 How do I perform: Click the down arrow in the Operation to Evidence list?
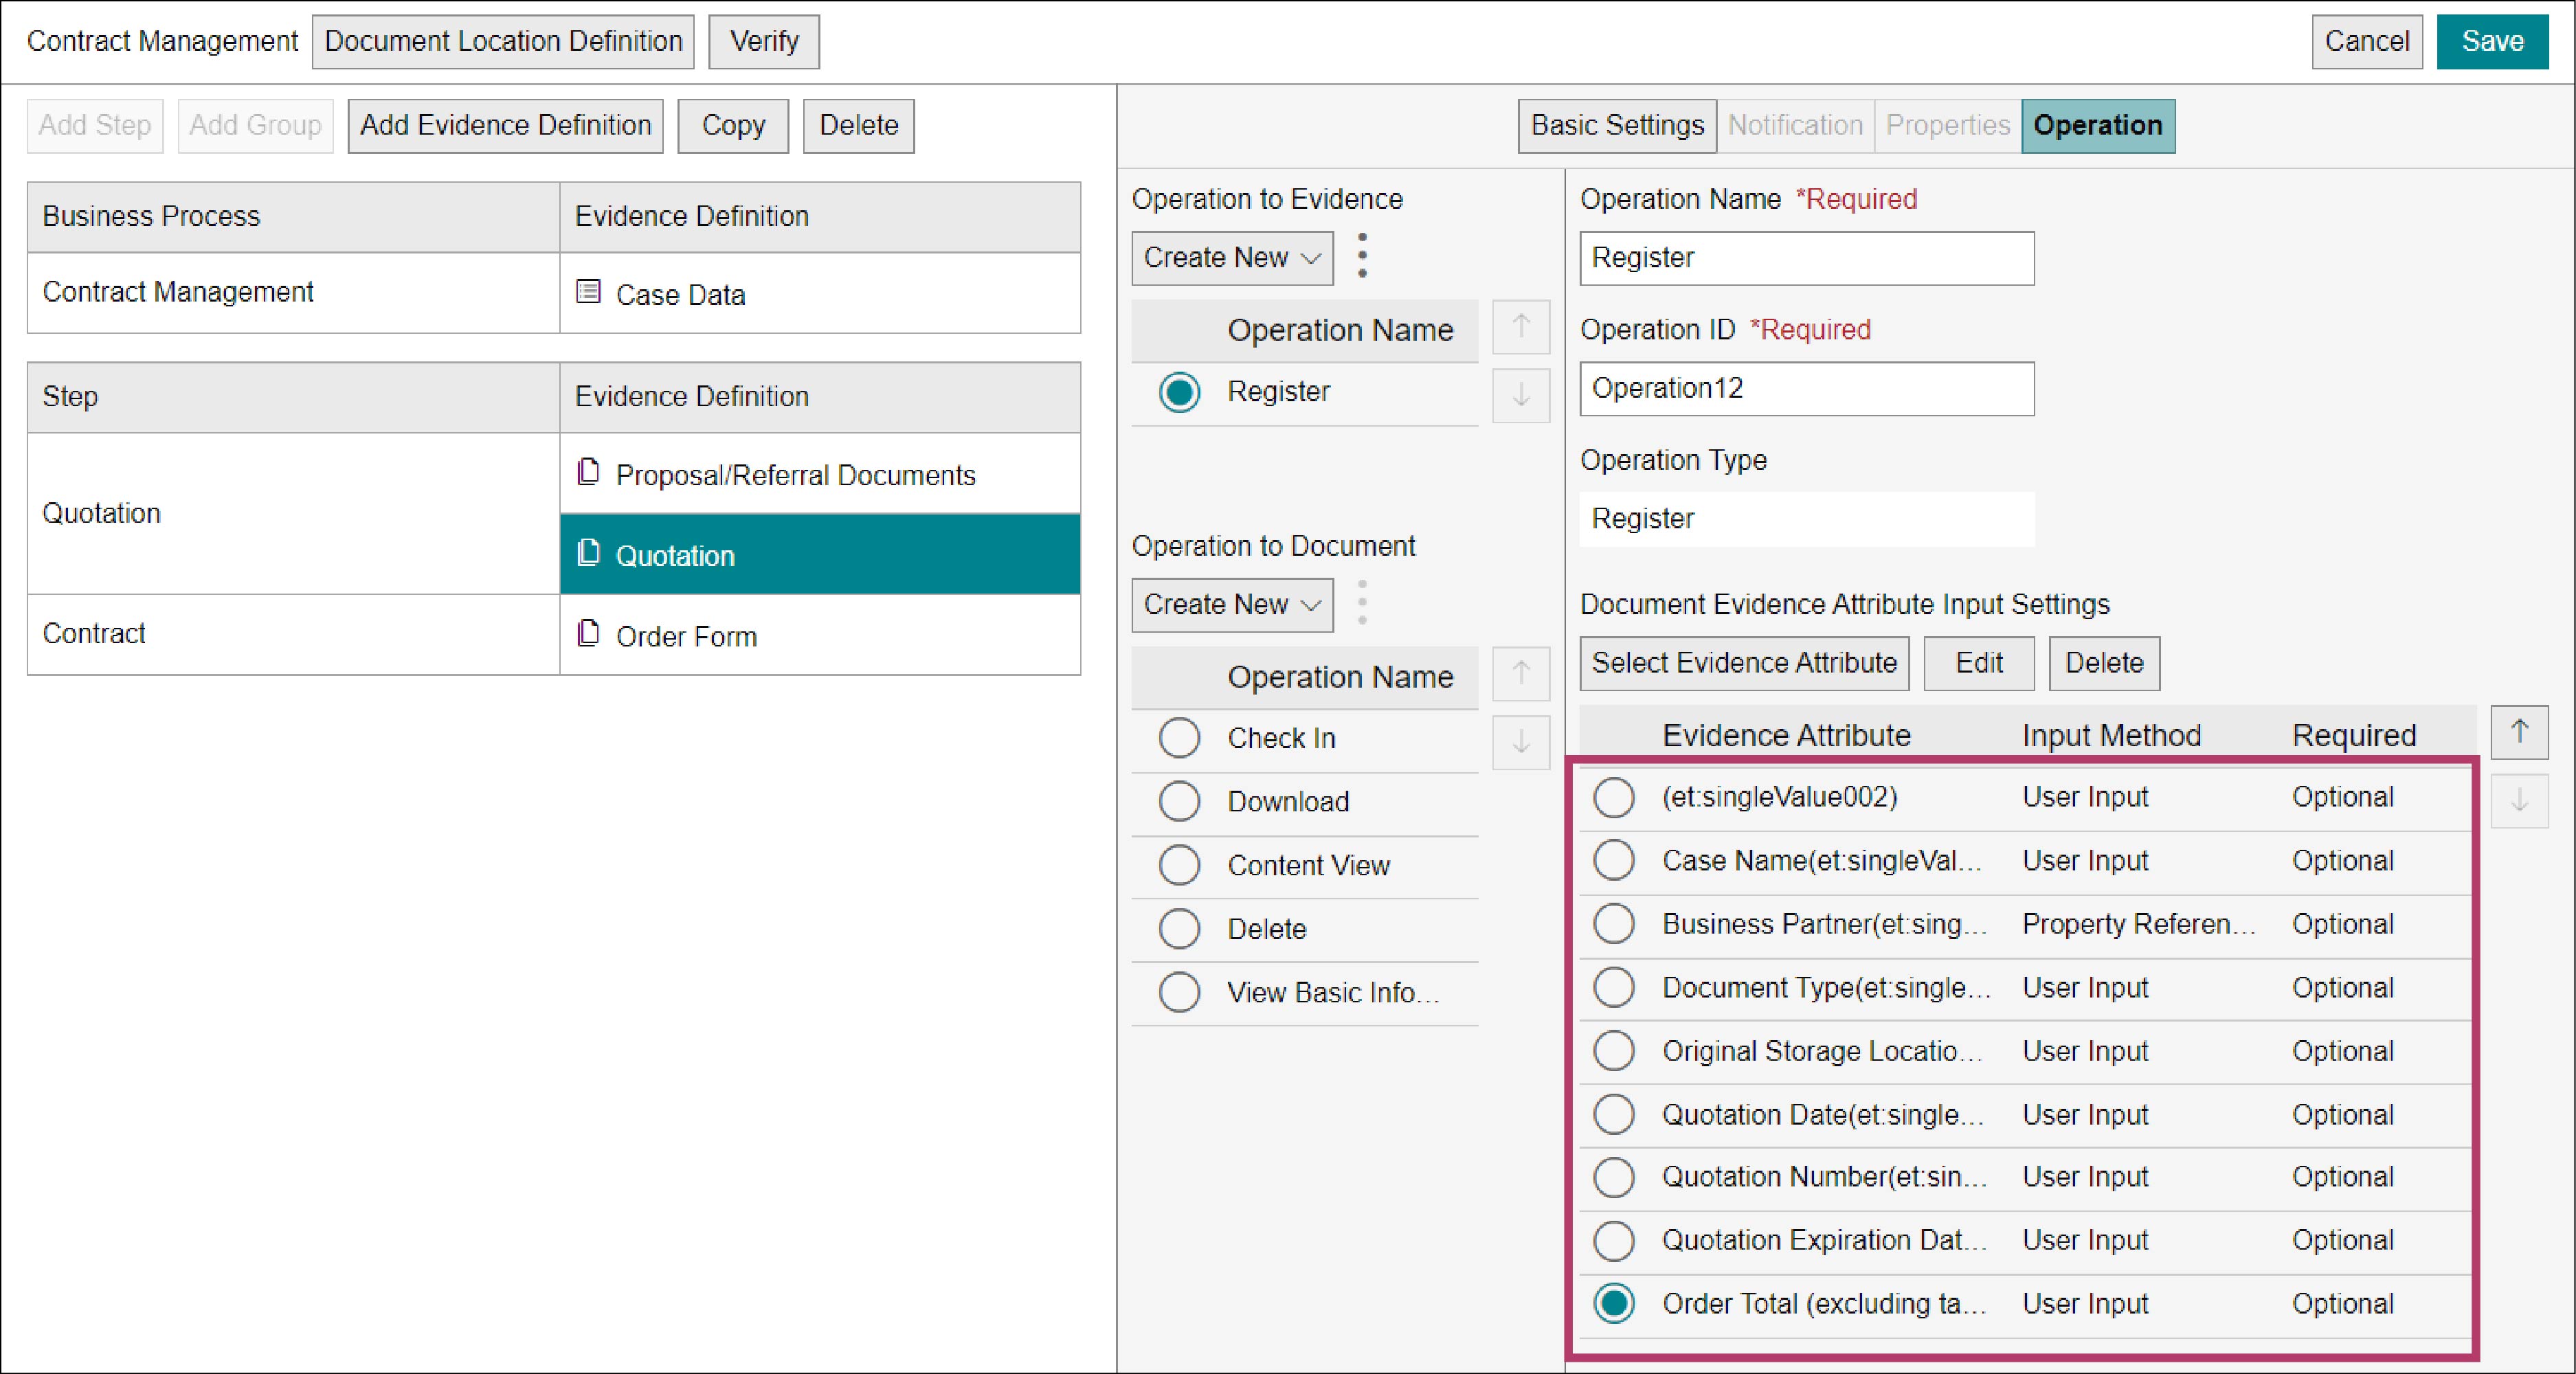tap(1521, 396)
